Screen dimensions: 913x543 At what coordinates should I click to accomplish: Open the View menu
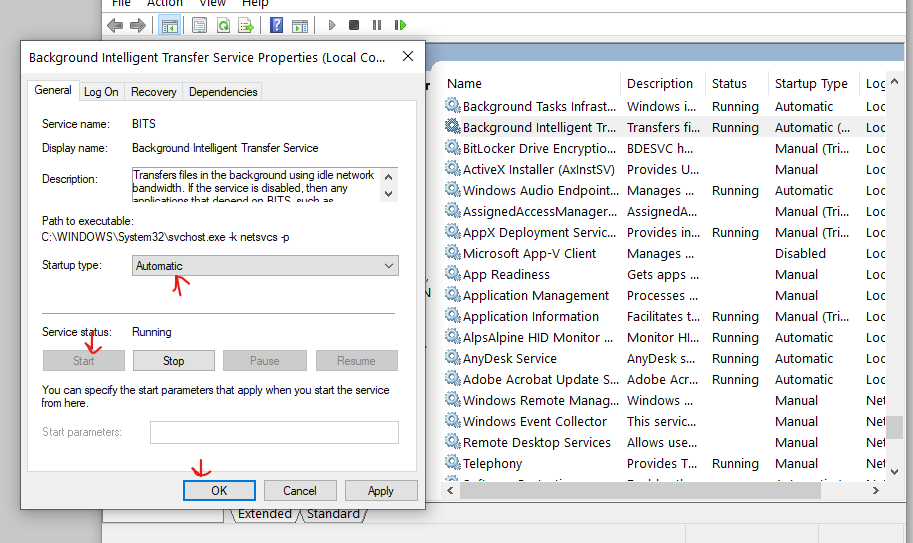[212, 3]
